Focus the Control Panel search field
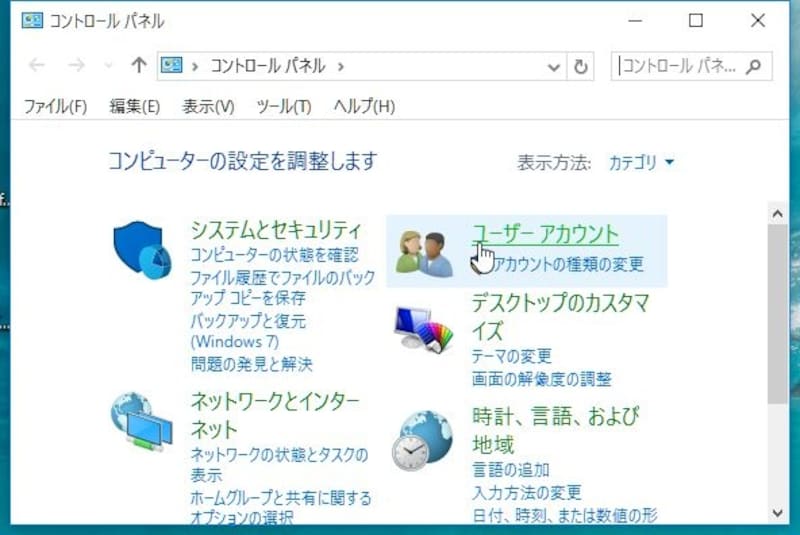The image size is (800, 535). (x=681, y=66)
